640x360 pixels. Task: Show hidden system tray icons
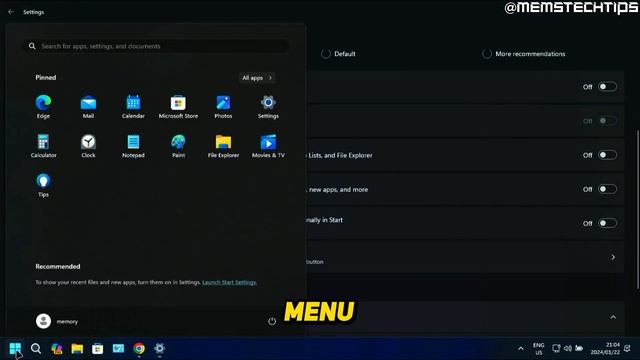pyautogui.click(x=520, y=349)
